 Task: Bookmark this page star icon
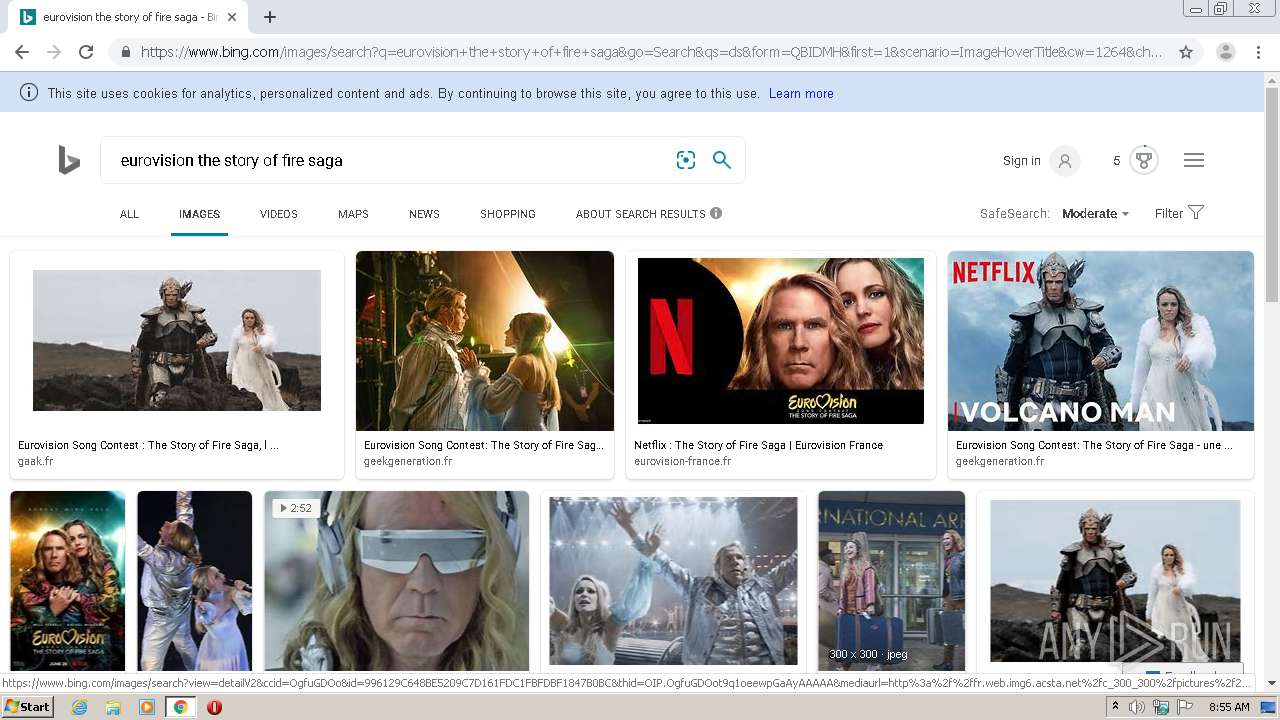[1186, 52]
